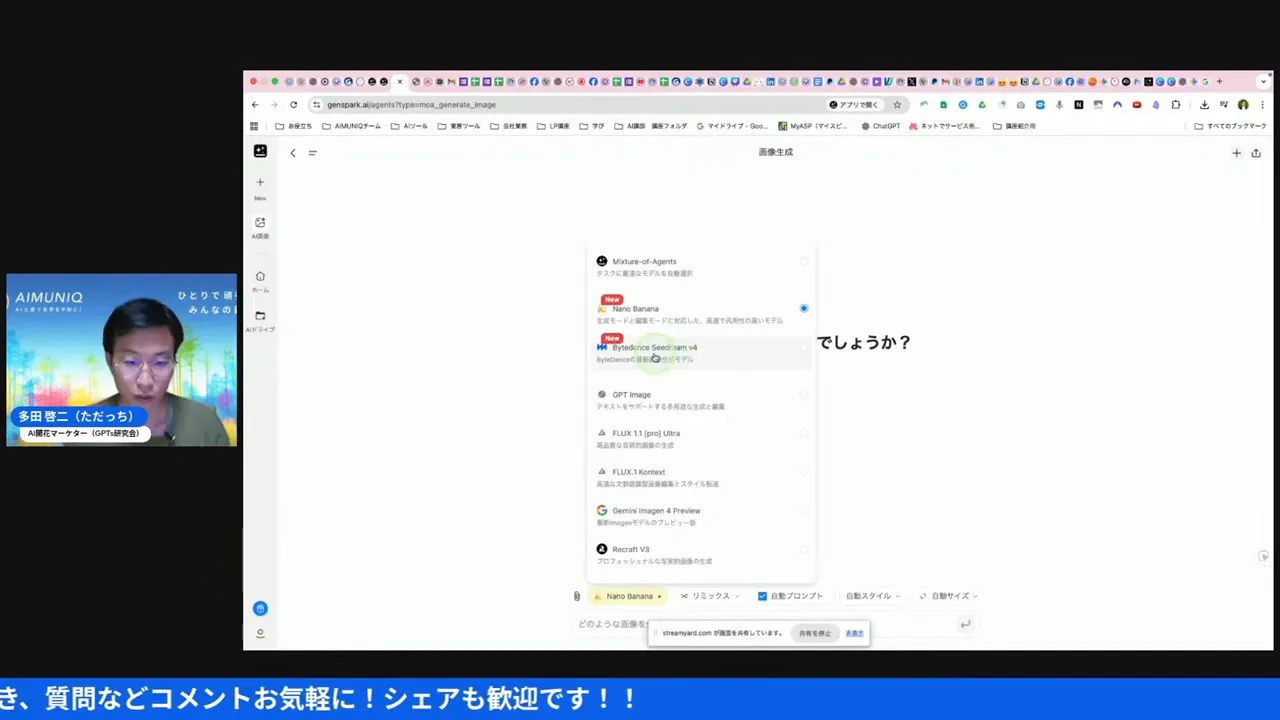Open the お役立ち bookmark folder
The width and height of the screenshot is (1280, 720).
point(294,126)
